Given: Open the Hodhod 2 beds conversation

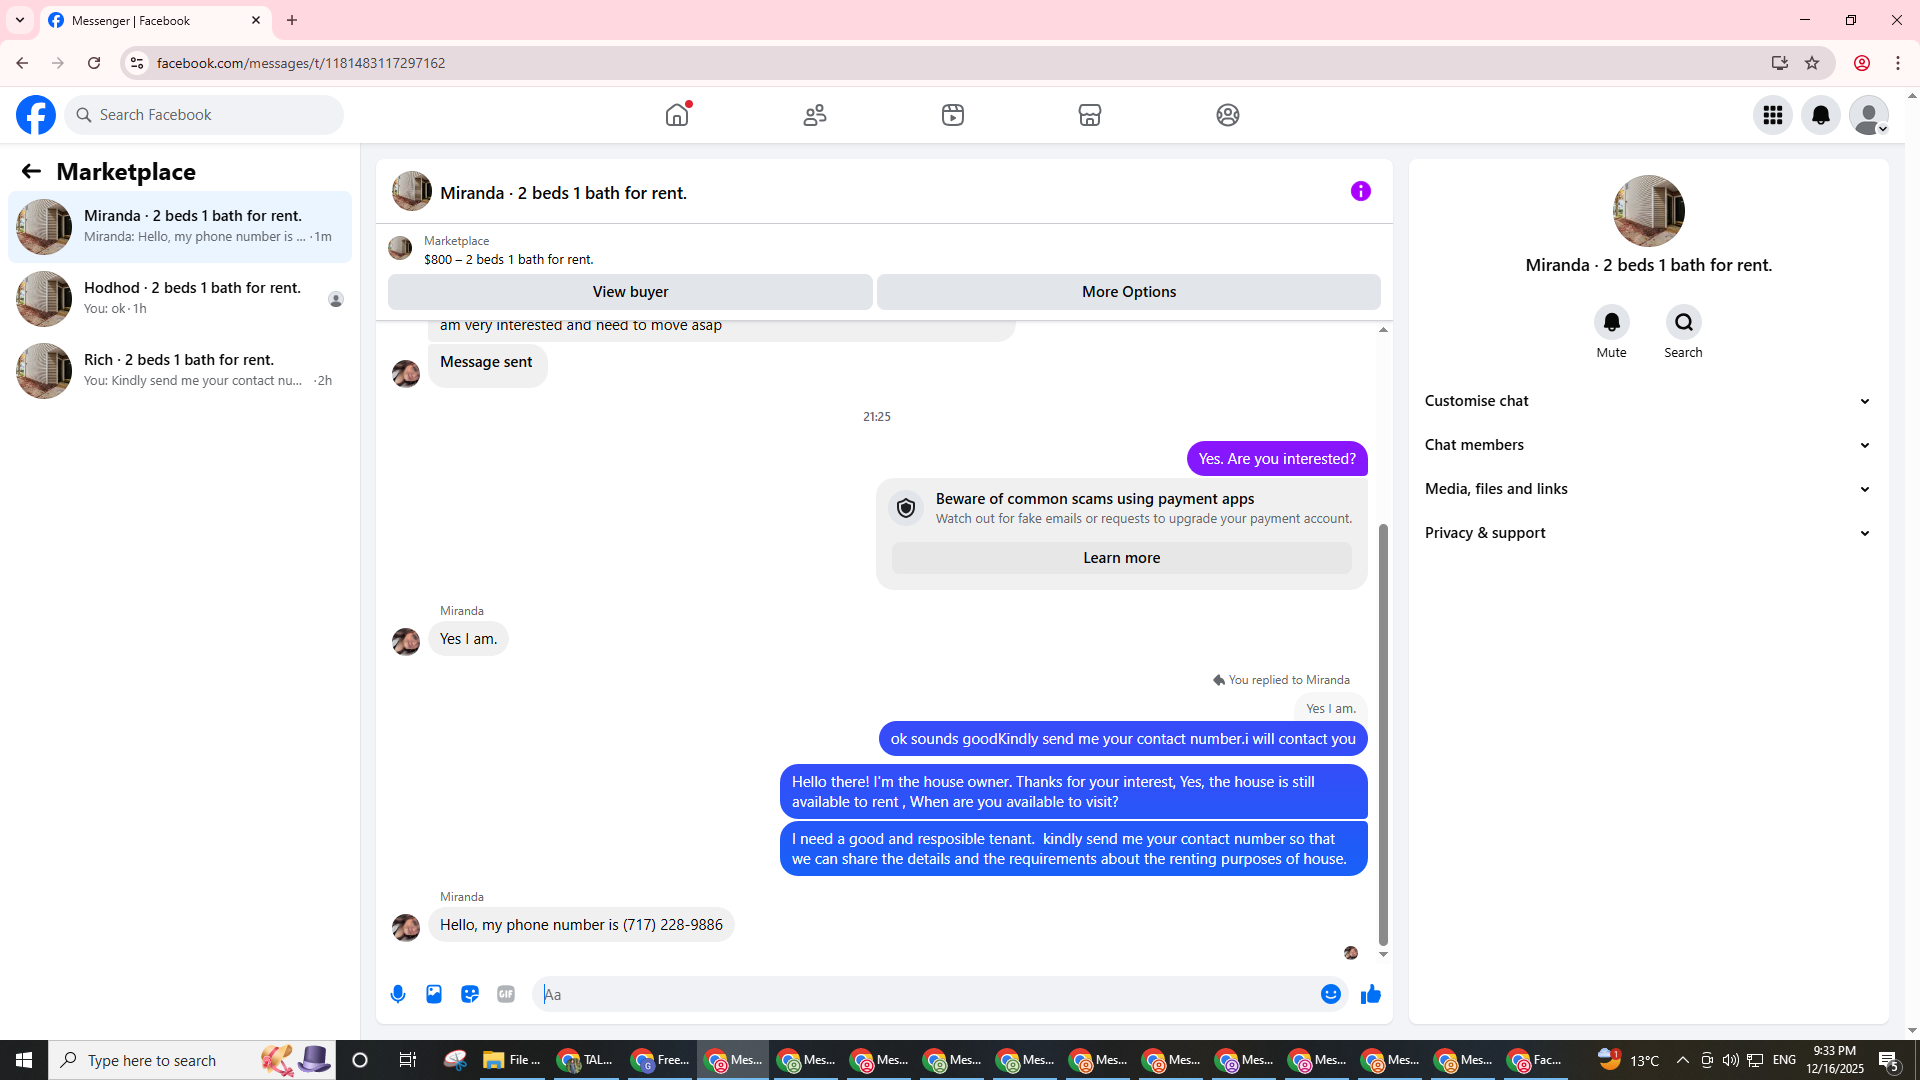Looking at the screenshot, I should coord(180,299).
